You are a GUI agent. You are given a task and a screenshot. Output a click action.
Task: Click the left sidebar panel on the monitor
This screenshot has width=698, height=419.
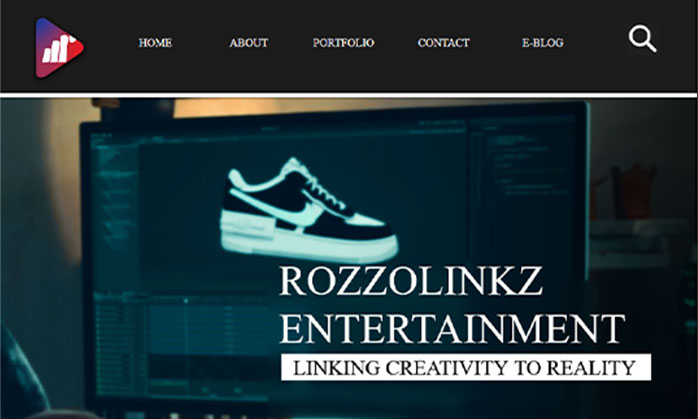(114, 209)
